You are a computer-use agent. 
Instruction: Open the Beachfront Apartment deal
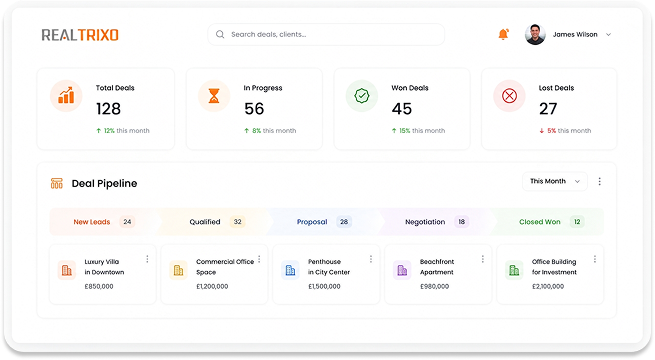click(438, 274)
